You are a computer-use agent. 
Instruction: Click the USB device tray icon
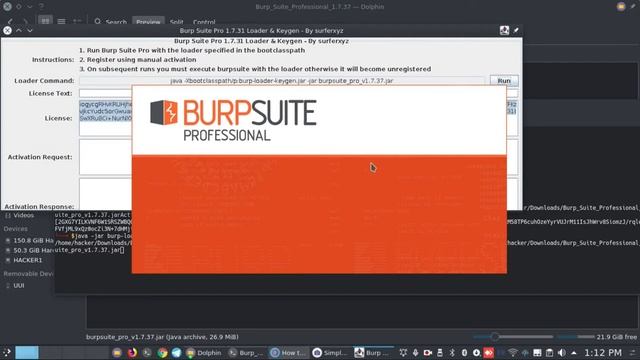pyautogui.click(x=440, y=352)
